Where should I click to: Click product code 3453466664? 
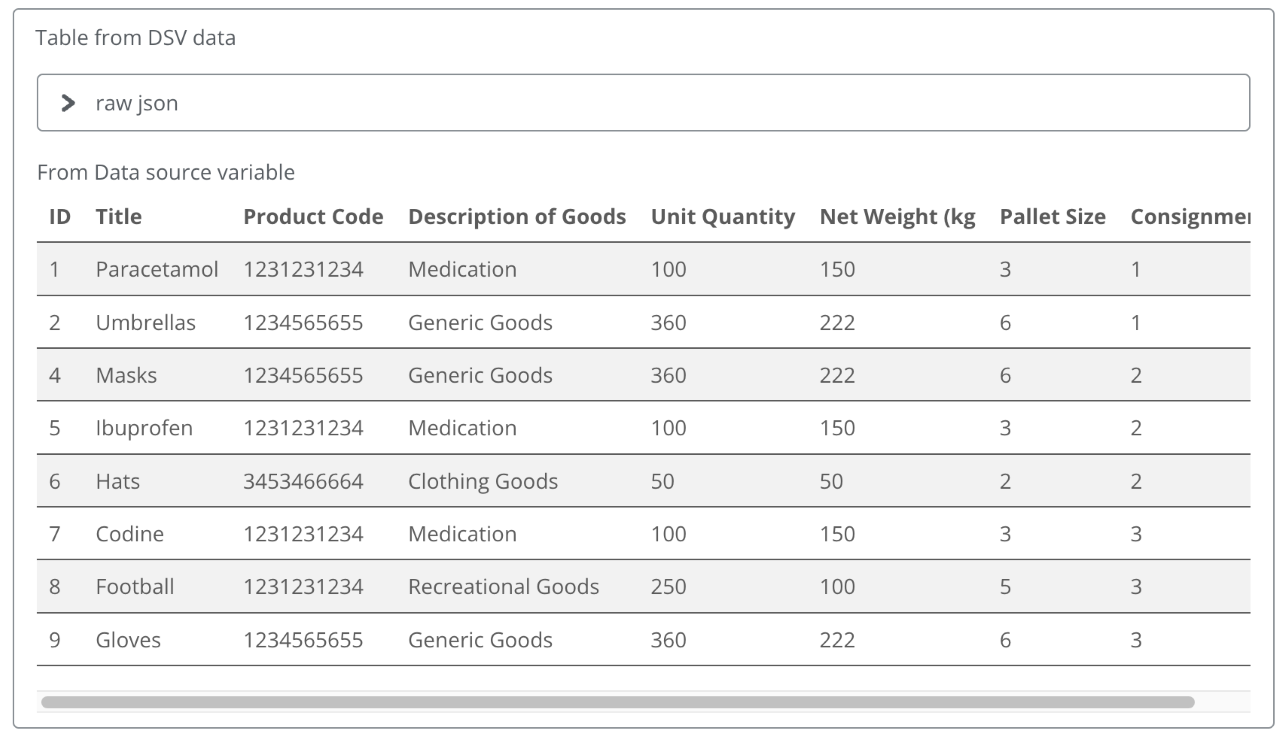(303, 482)
